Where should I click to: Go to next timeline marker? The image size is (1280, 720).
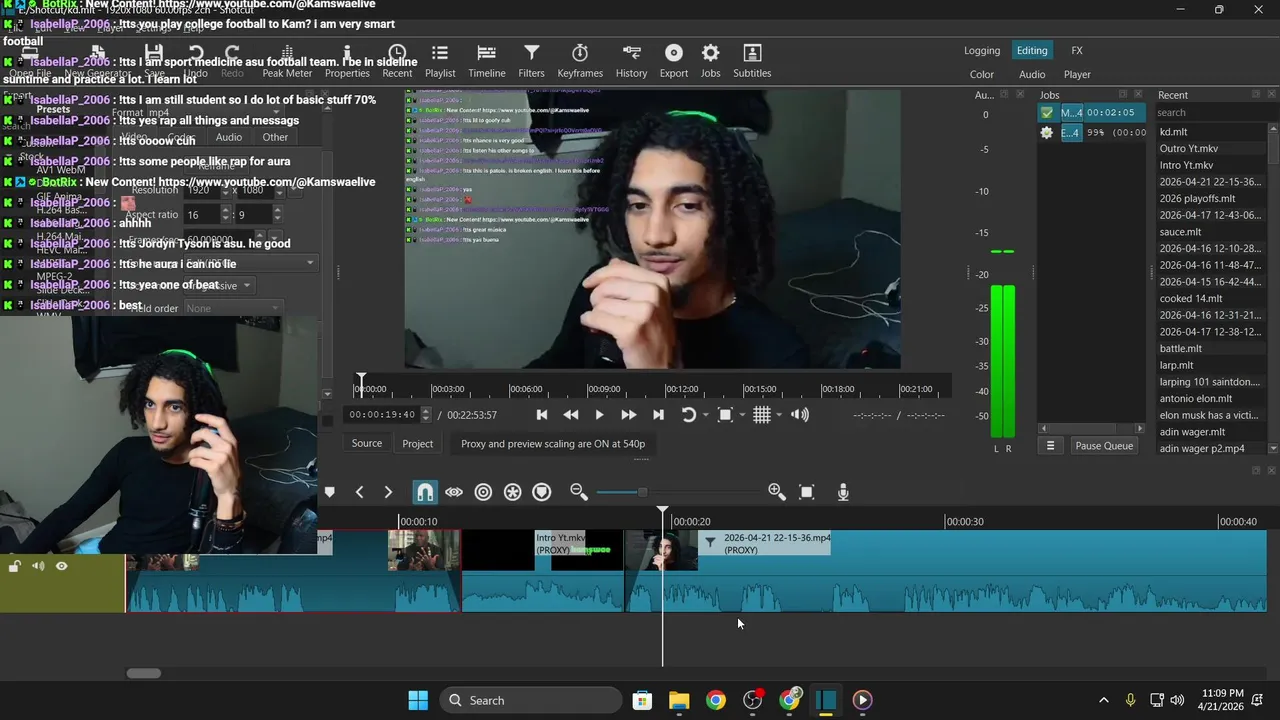[388, 492]
